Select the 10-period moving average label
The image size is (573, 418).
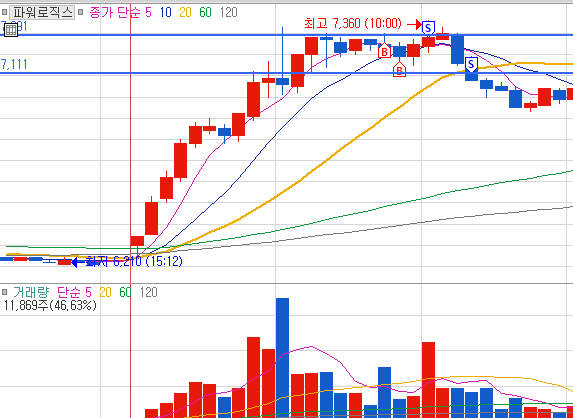[x=166, y=13]
